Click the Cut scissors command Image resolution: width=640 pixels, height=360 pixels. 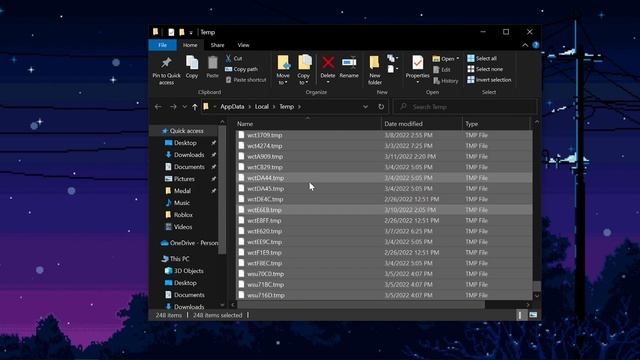point(234,58)
